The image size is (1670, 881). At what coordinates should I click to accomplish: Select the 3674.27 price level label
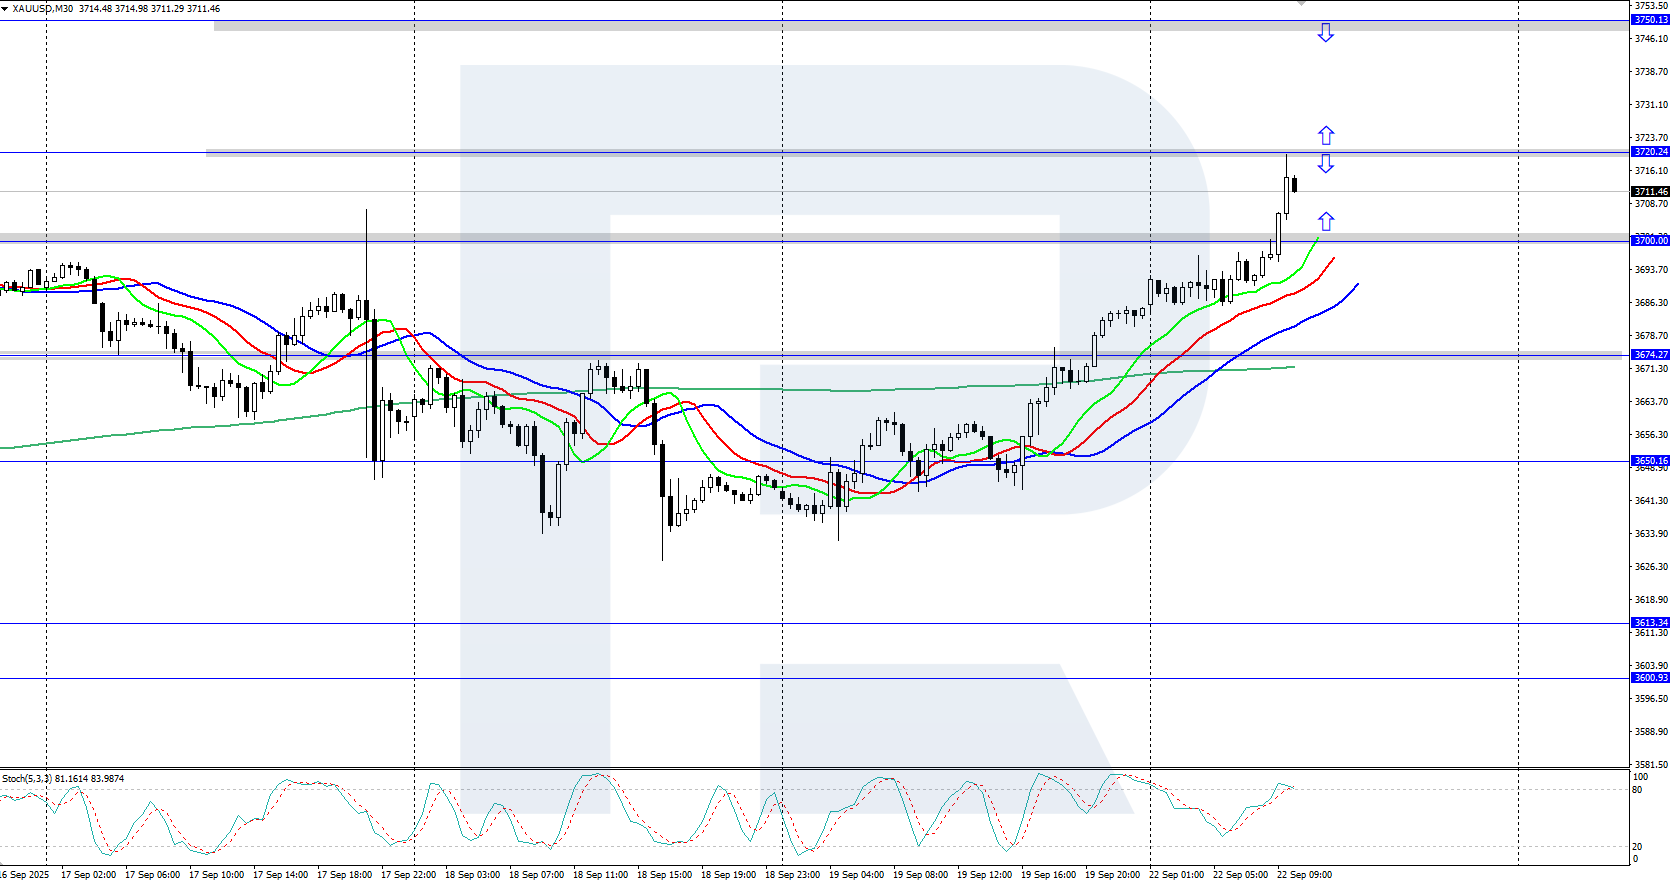coord(1650,355)
